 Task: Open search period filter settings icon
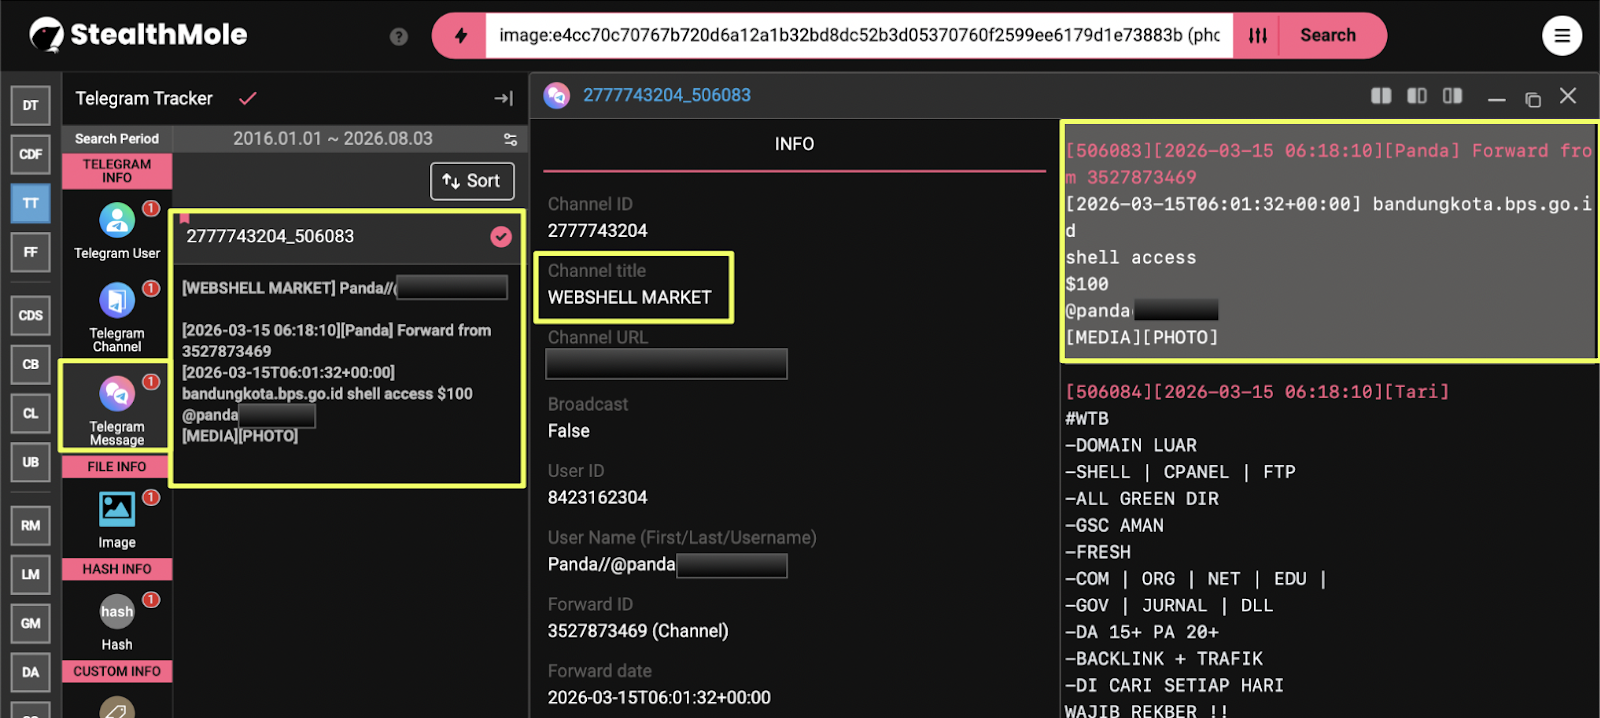tap(510, 139)
